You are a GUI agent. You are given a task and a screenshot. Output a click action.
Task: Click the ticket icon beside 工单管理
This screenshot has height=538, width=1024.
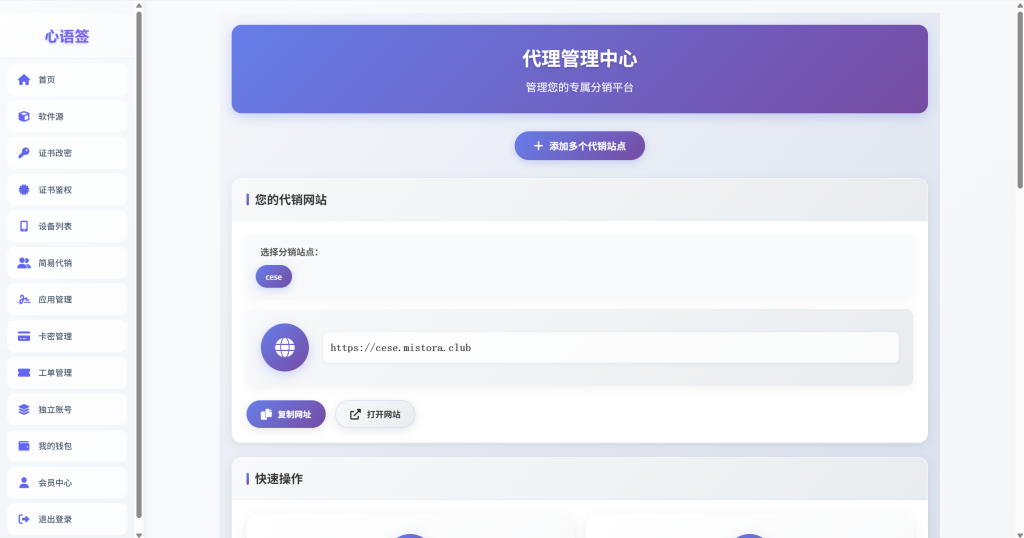tap(24, 373)
